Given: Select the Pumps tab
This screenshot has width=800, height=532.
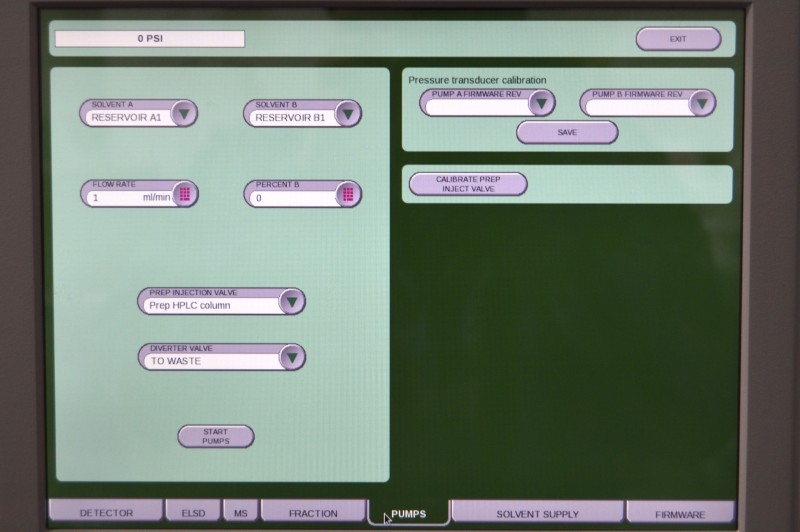Looking at the screenshot, I should coord(408,514).
